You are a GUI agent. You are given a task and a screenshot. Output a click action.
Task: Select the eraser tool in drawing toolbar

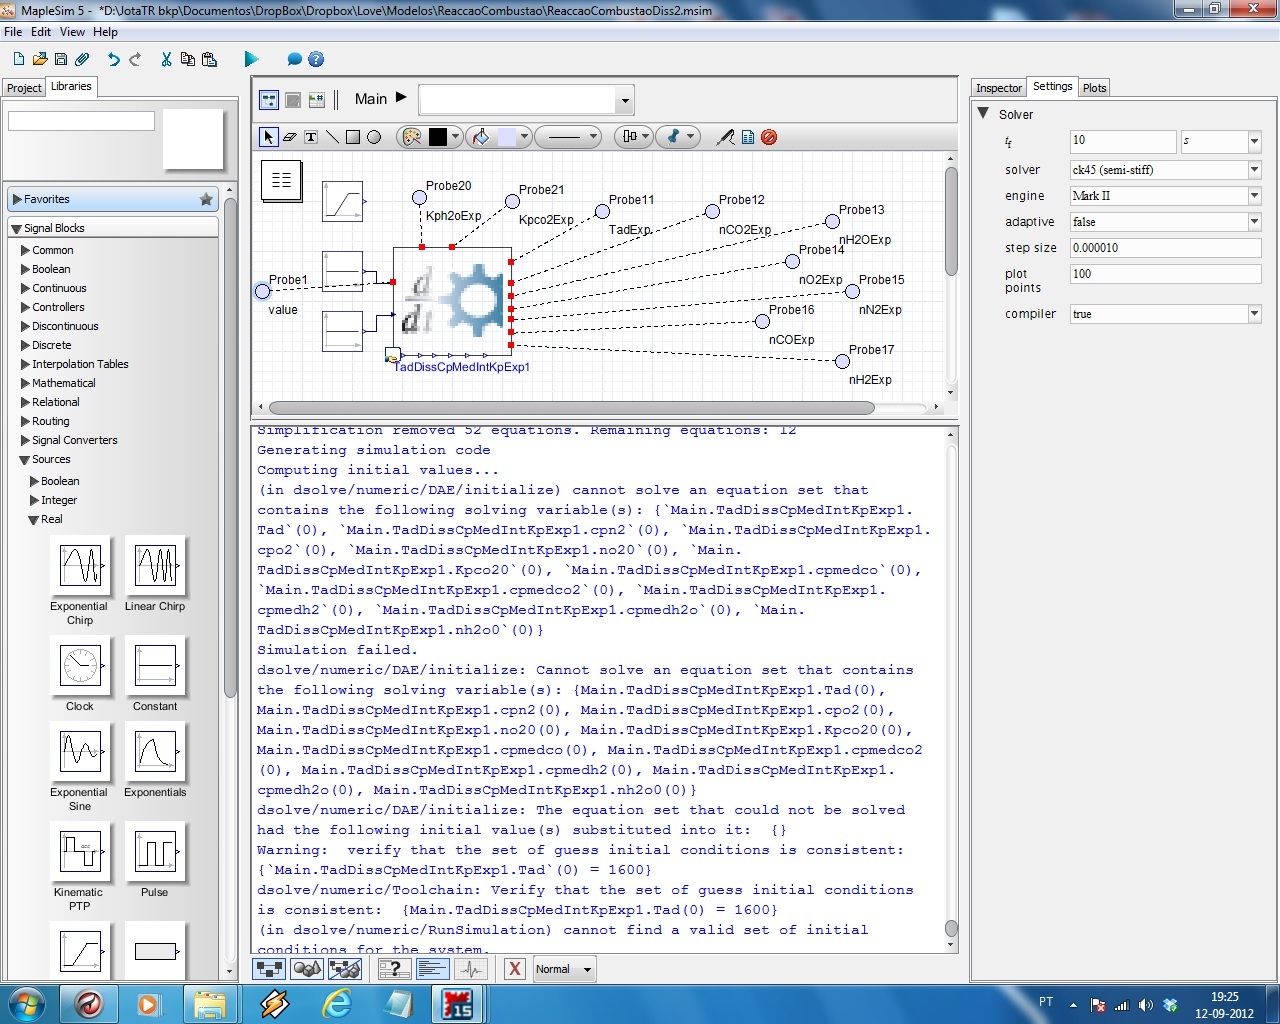tap(290, 137)
